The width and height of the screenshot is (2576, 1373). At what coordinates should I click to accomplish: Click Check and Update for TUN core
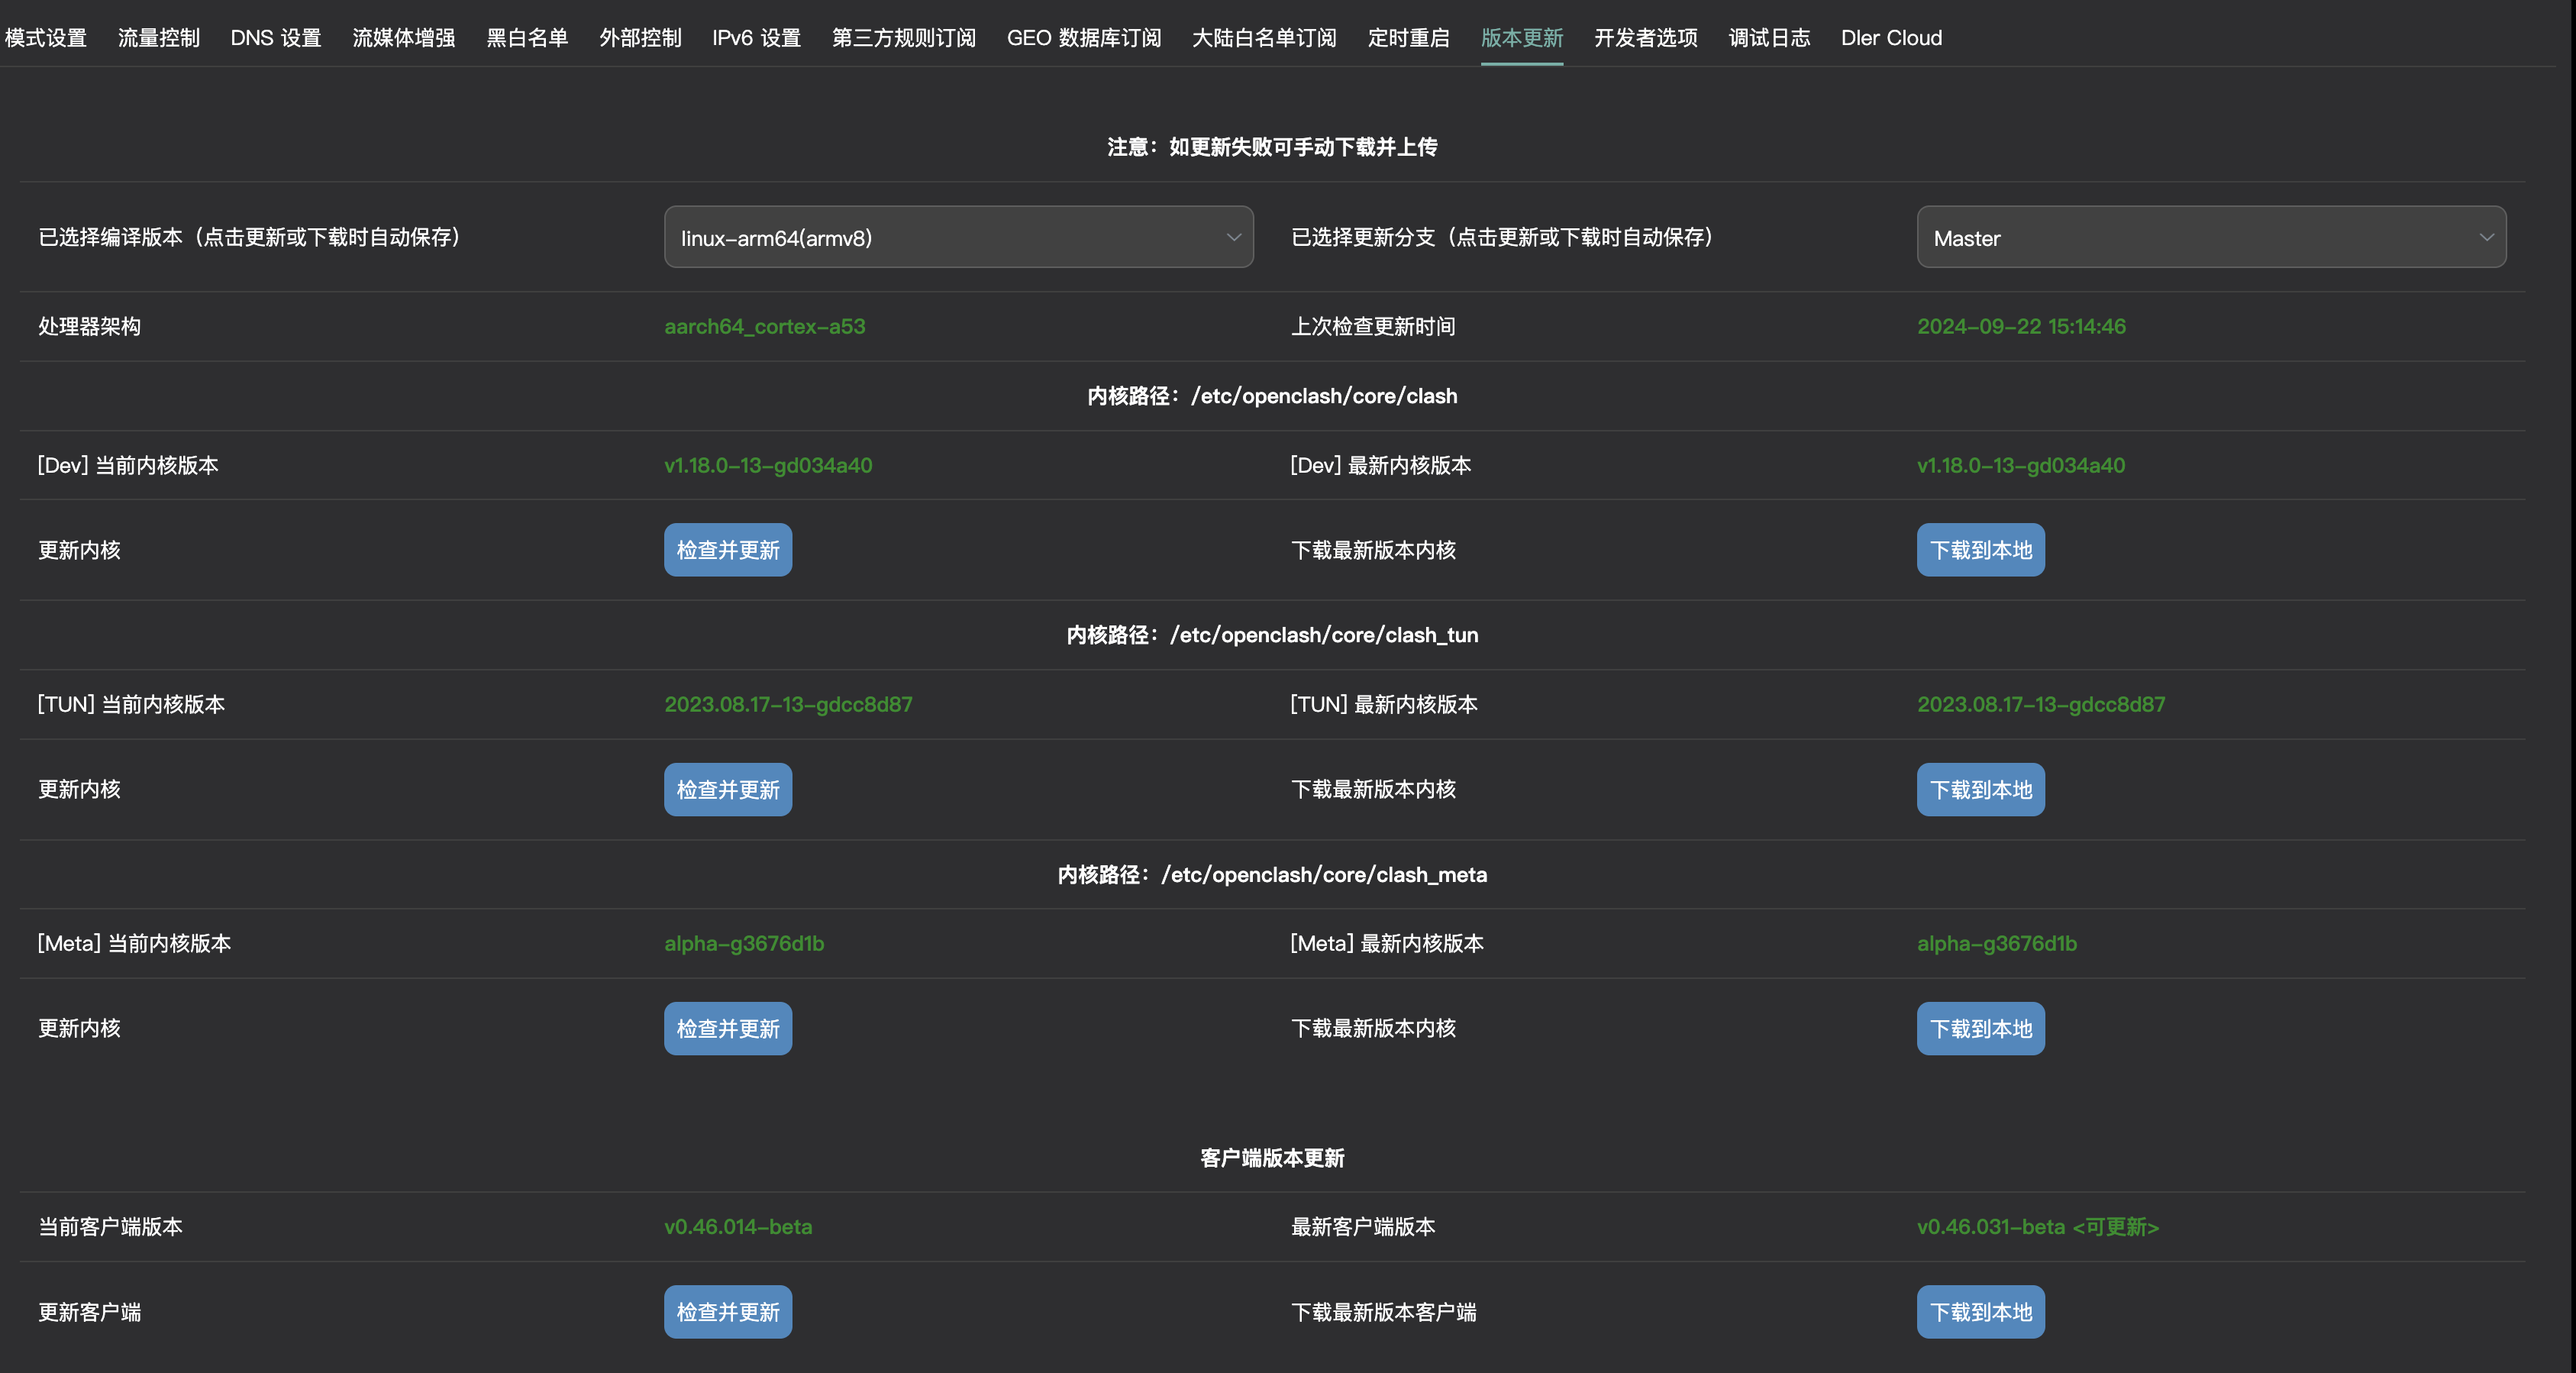click(x=727, y=790)
